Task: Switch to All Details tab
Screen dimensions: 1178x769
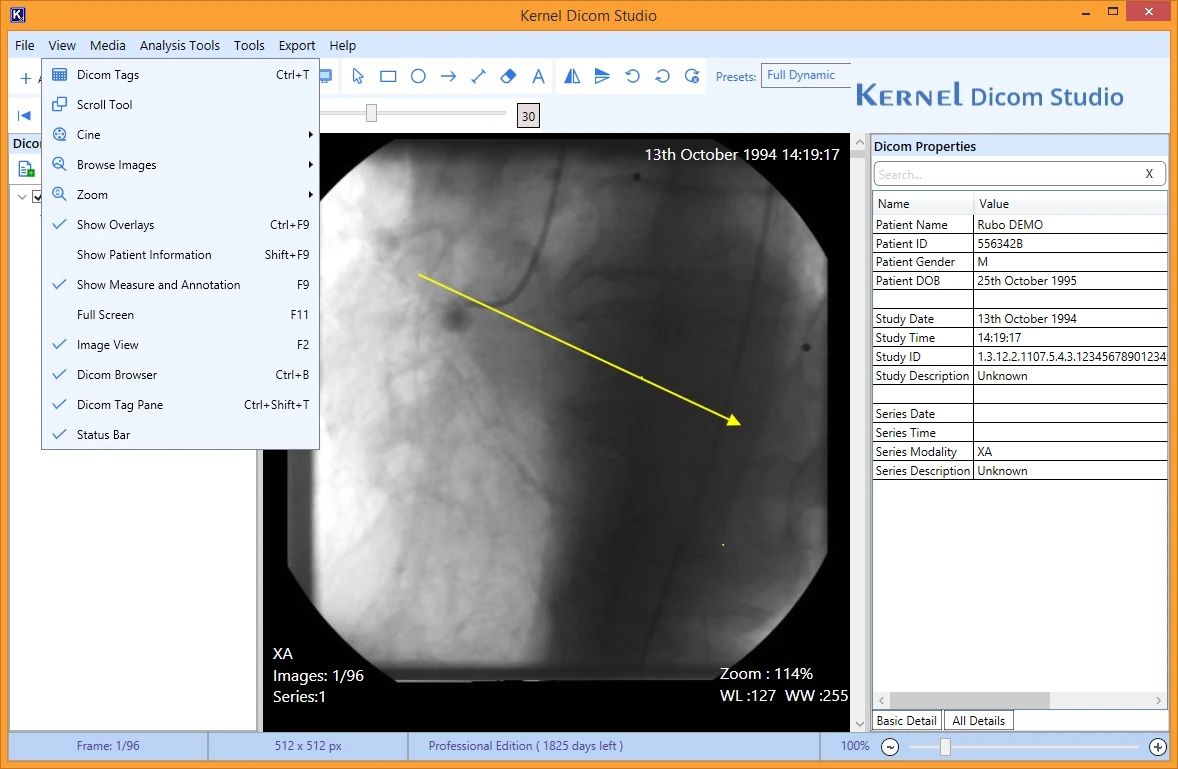Action: pos(978,720)
